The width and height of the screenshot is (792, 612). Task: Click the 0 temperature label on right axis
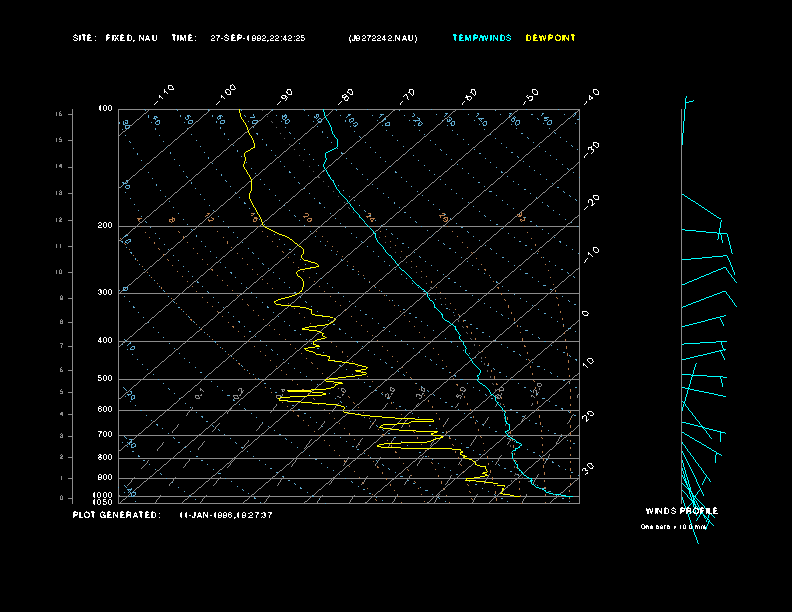[586, 314]
